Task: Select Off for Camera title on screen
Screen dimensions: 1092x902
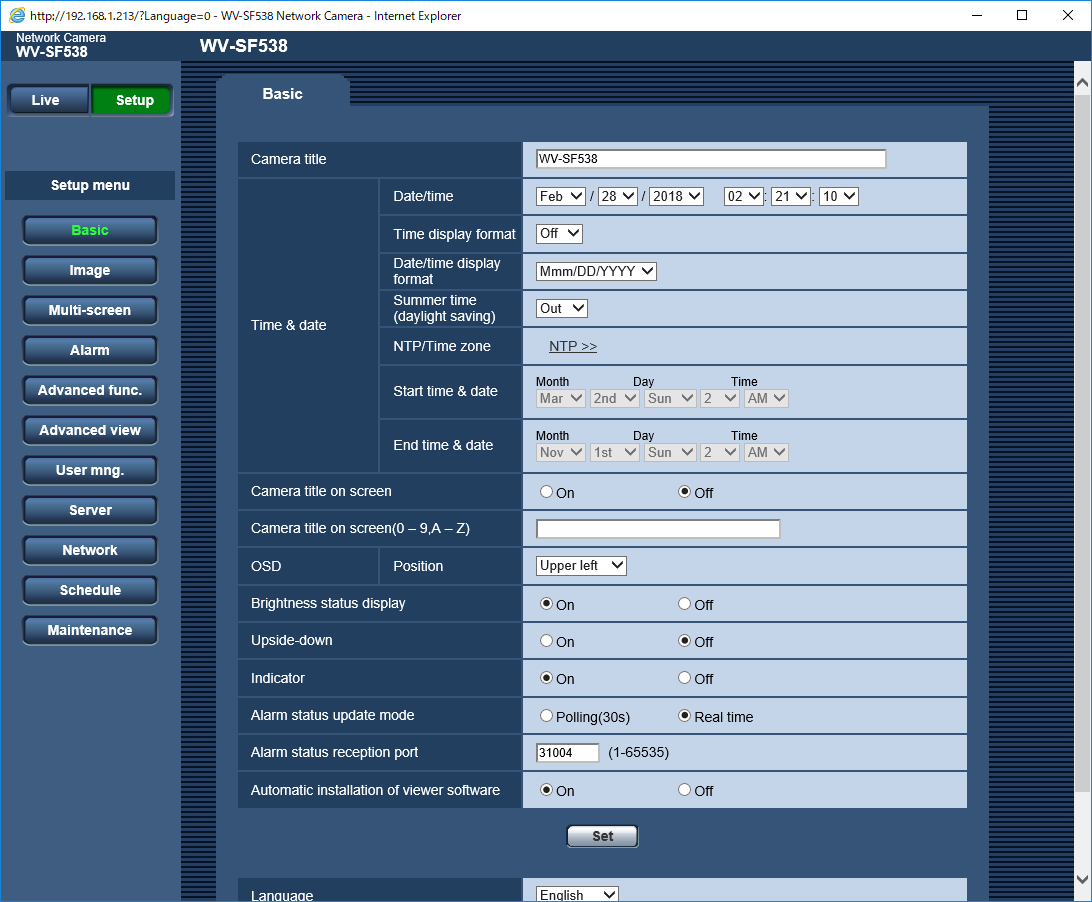Action: [x=685, y=492]
